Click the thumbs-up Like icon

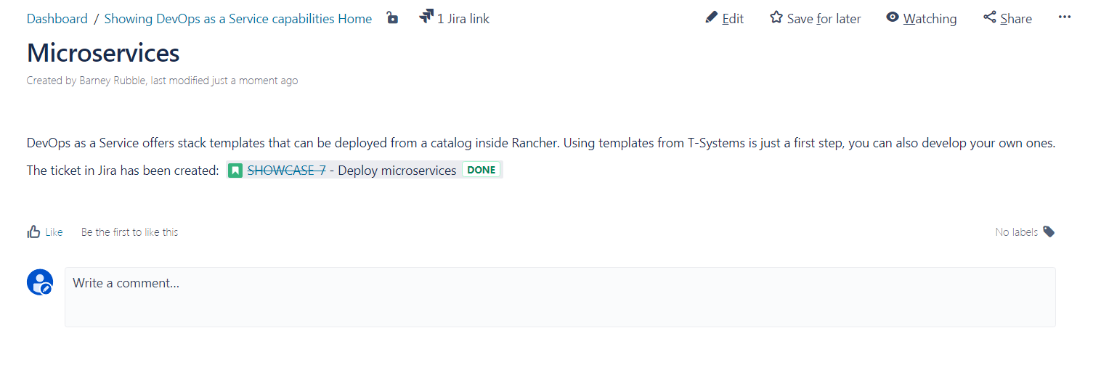(x=33, y=232)
